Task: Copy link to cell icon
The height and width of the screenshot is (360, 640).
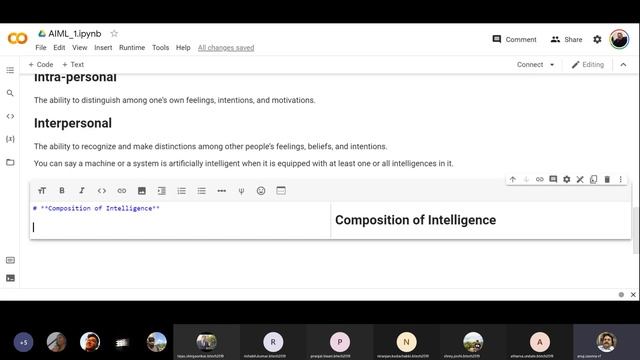Action: tap(540, 179)
